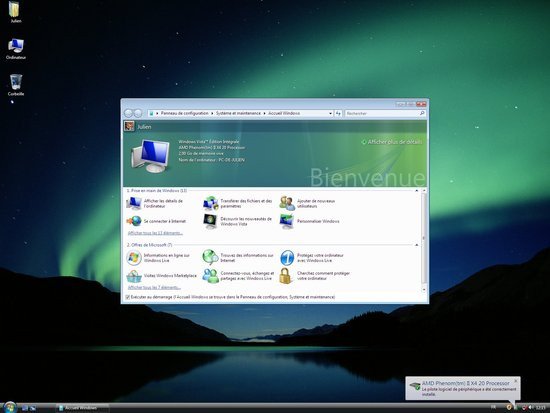
Task: Click the search magnifier icon in window
Action: [x=422, y=113]
